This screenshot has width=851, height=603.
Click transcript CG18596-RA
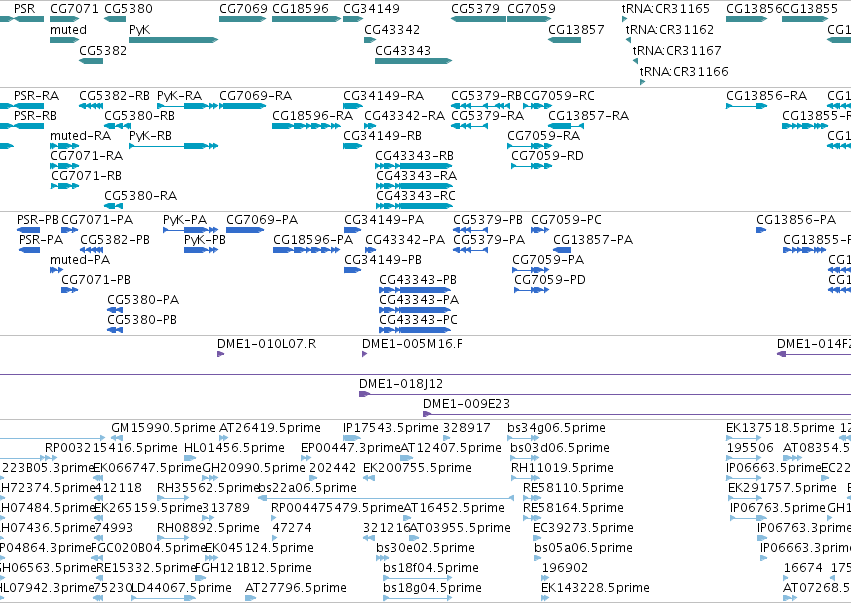pyautogui.click(x=306, y=126)
